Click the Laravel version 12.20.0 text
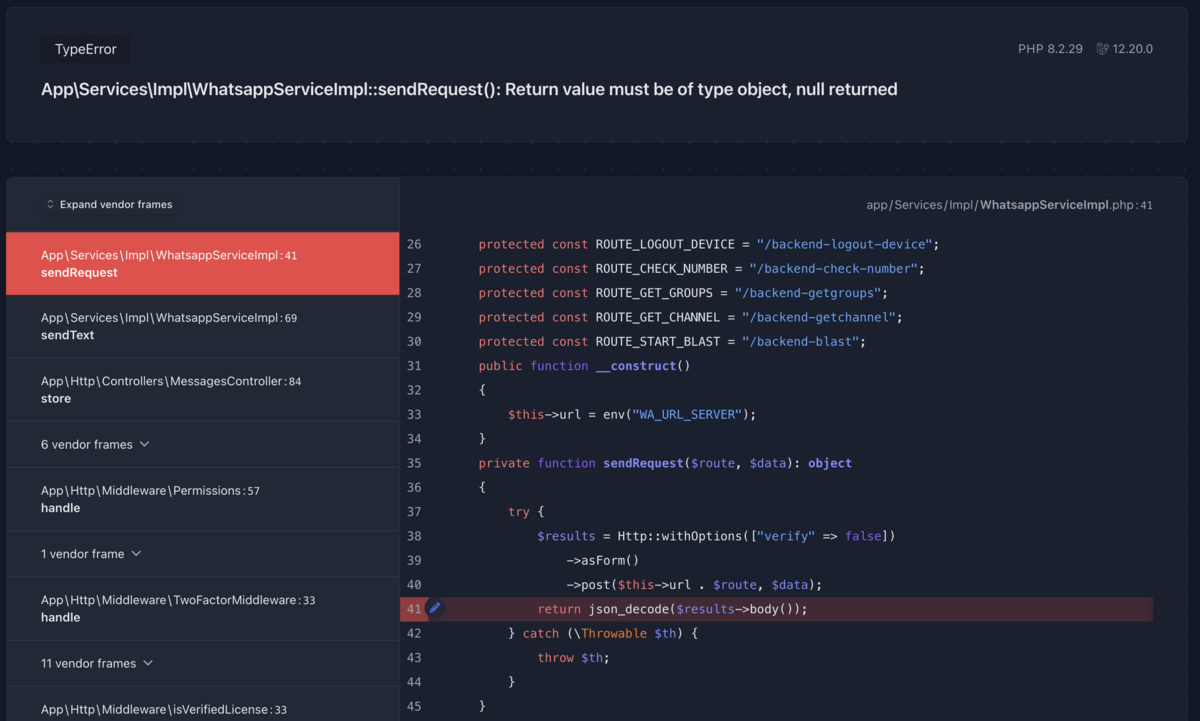 point(1133,49)
